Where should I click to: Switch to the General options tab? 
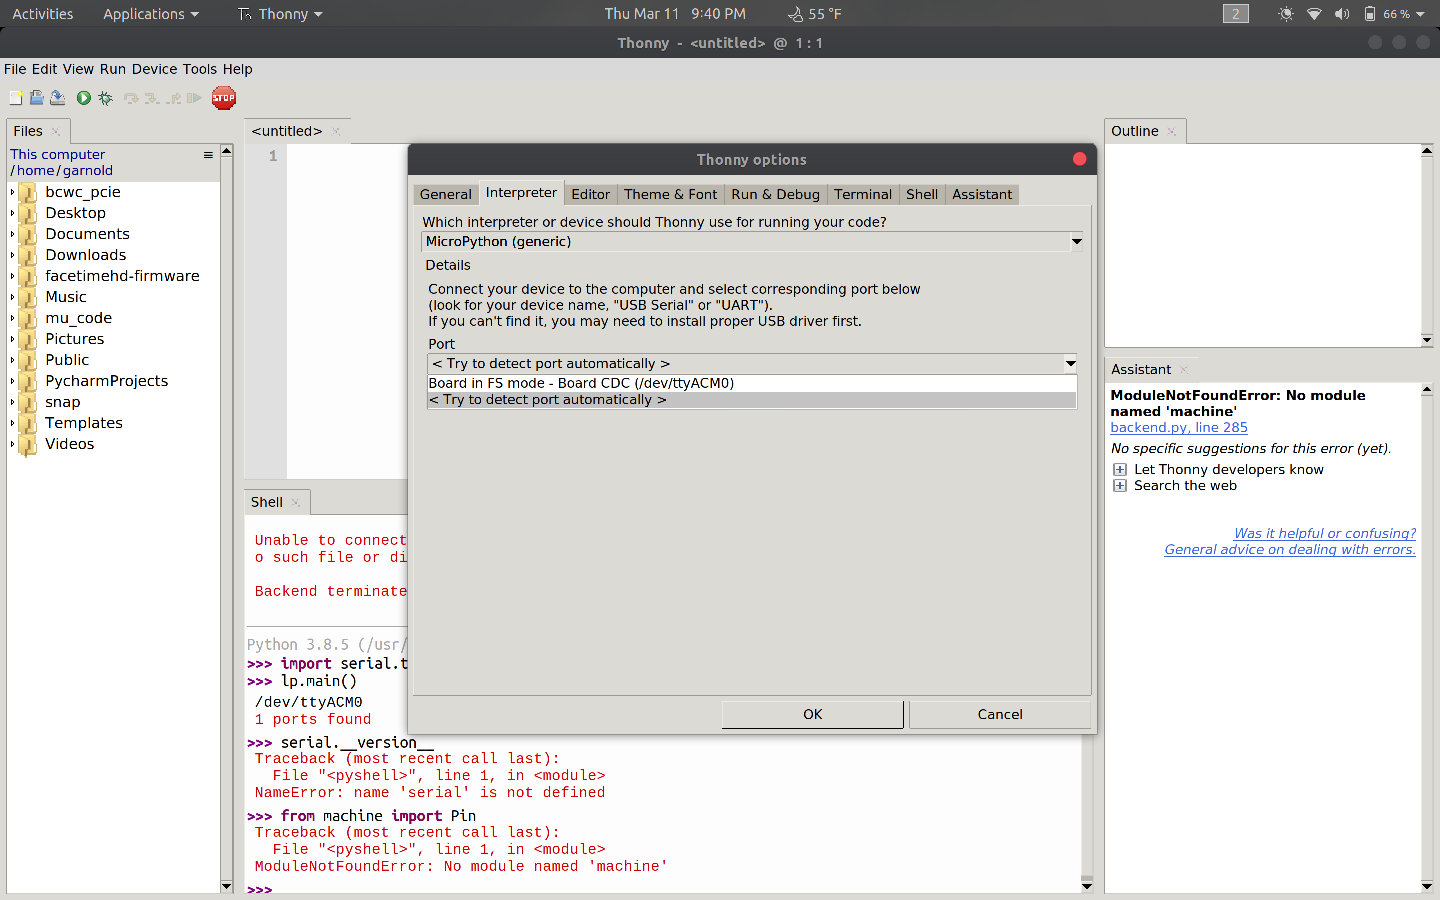pyautogui.click(x=445, y=194)
